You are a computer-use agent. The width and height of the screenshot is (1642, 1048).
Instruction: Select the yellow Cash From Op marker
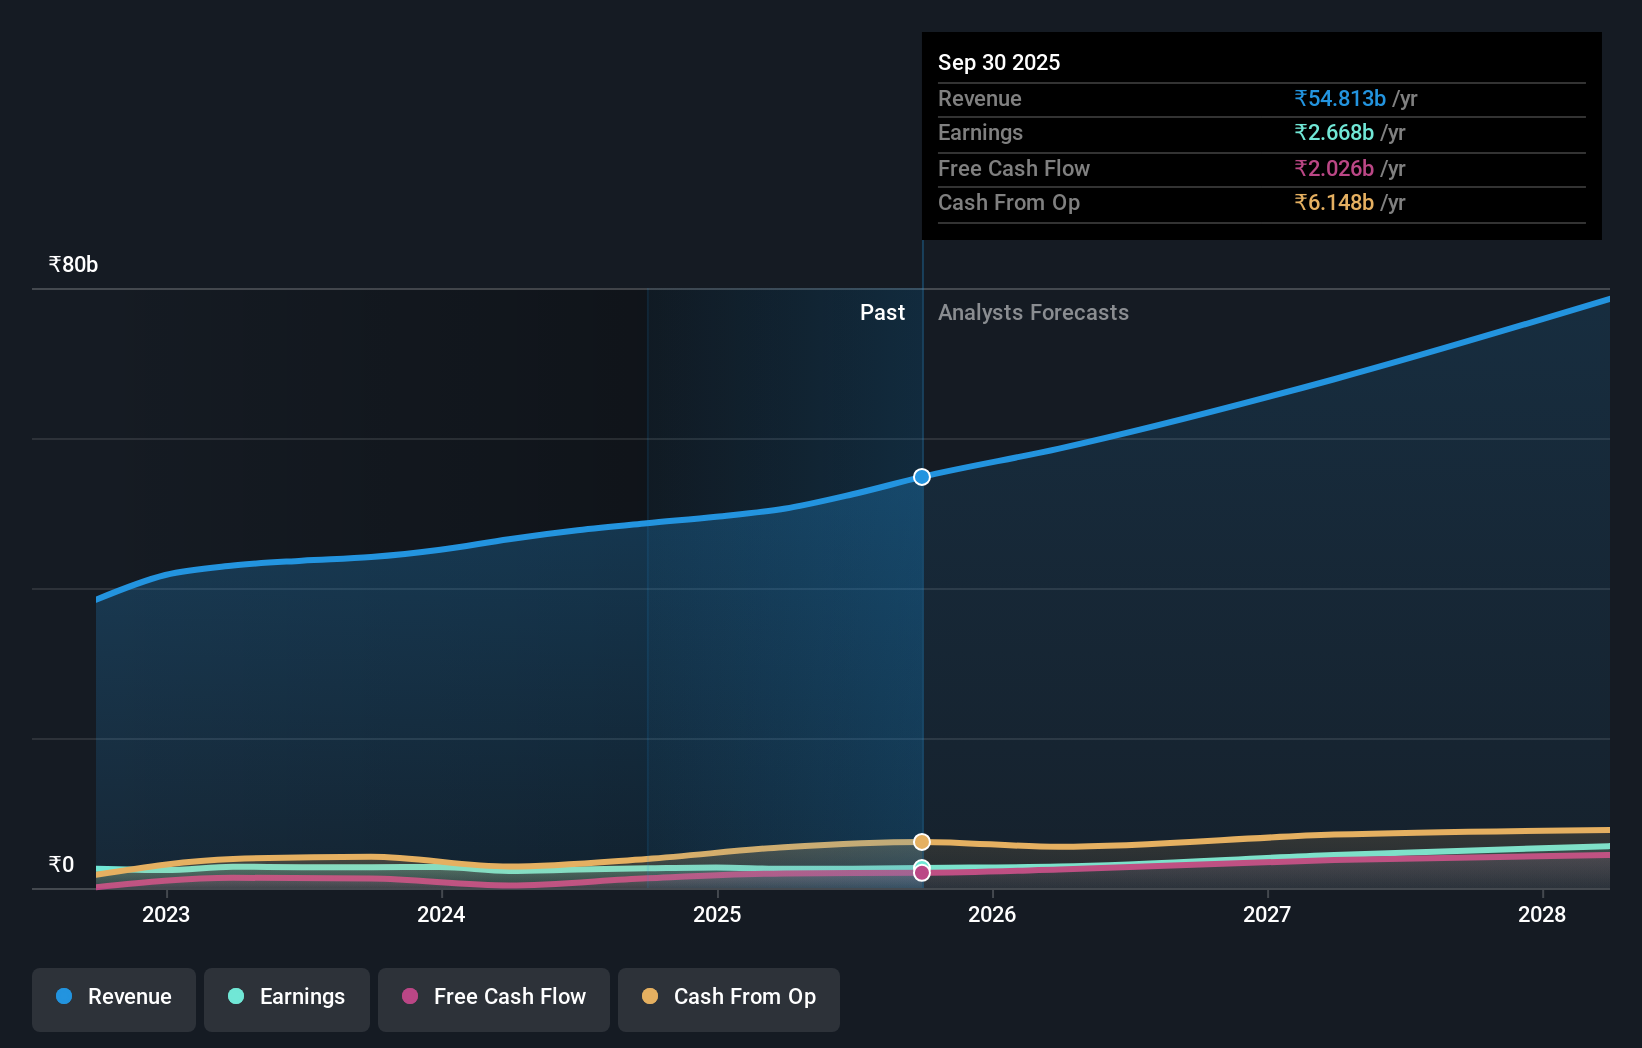(921, 841)
